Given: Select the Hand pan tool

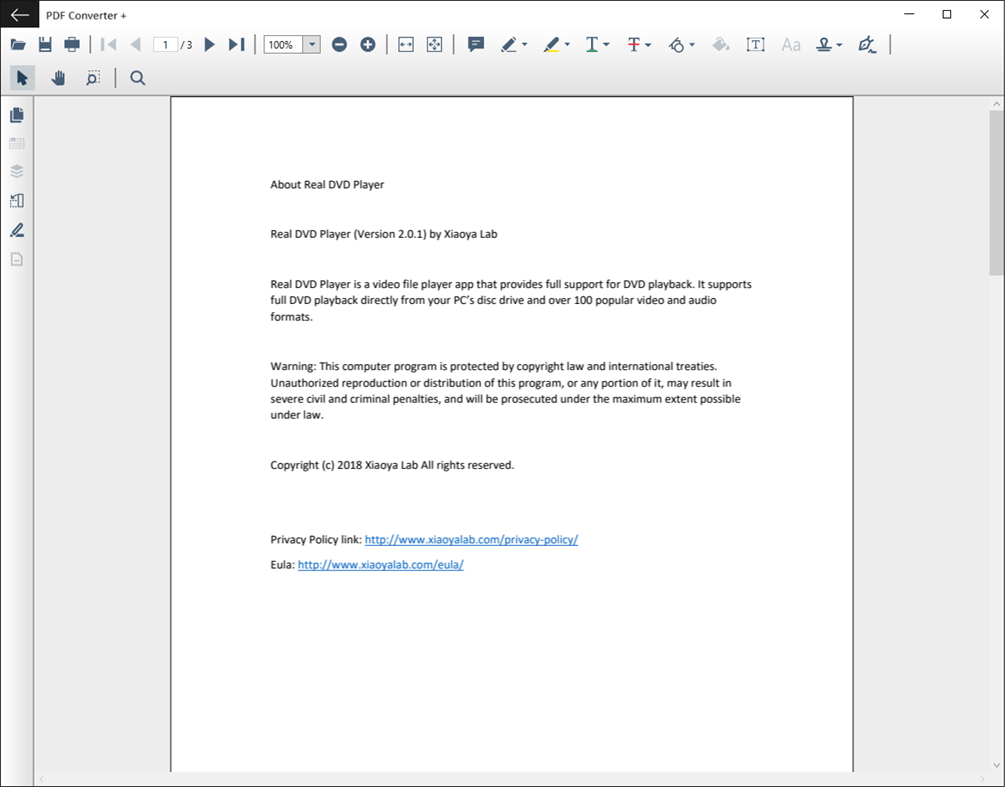Looking at the screenshot, I should pyautogui.click(x=57, y=77).
